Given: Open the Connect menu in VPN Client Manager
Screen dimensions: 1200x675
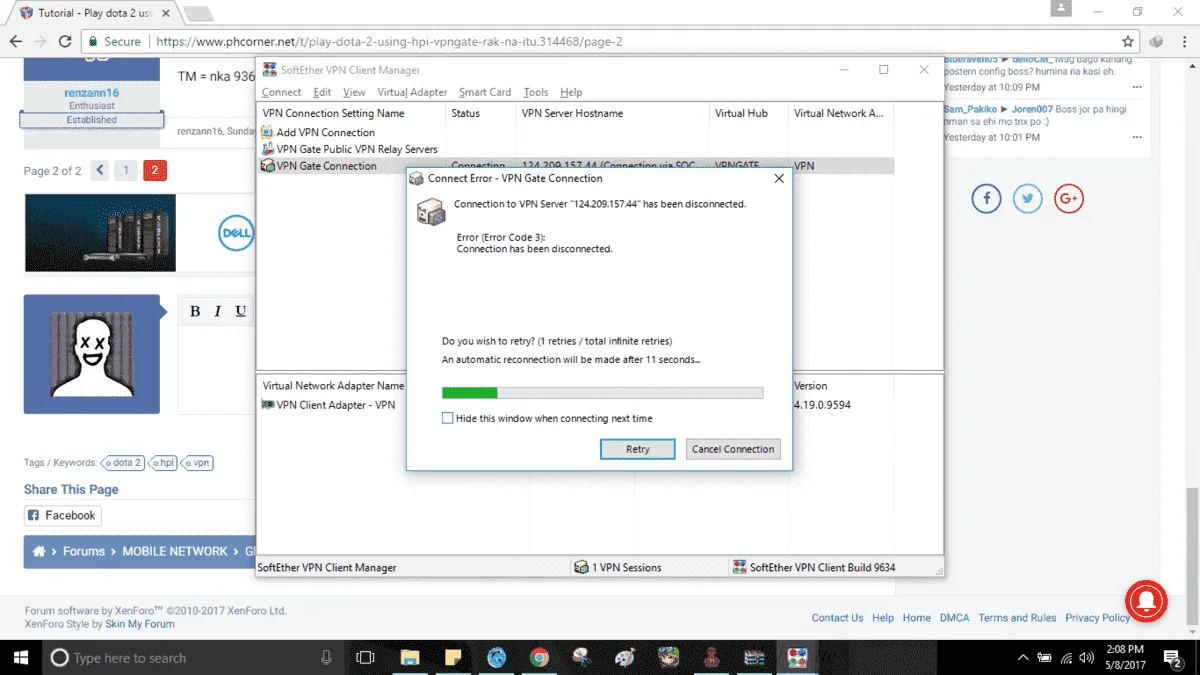Looking at the screenshot, I should 281,92.
